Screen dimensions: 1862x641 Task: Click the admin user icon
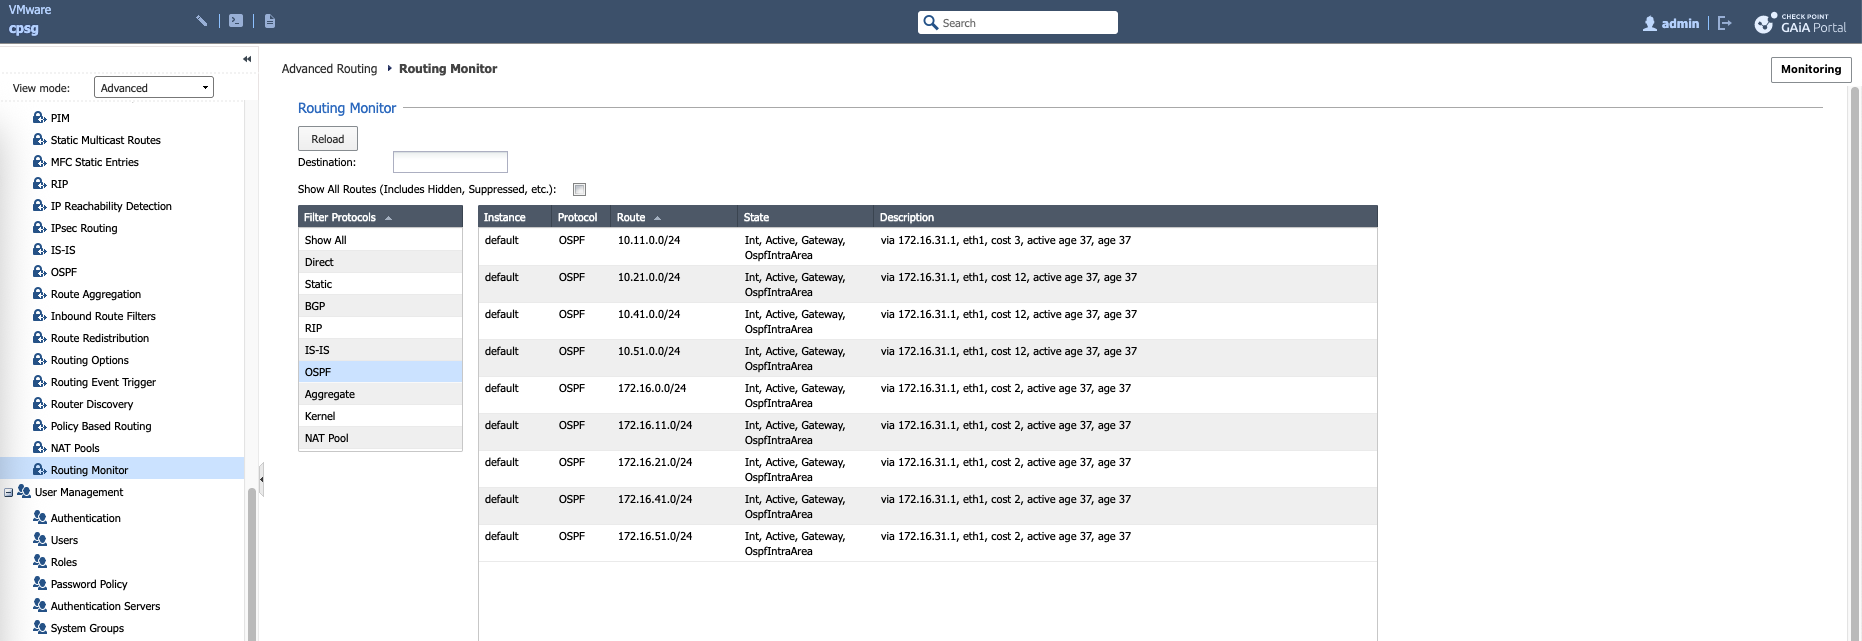1650,23
